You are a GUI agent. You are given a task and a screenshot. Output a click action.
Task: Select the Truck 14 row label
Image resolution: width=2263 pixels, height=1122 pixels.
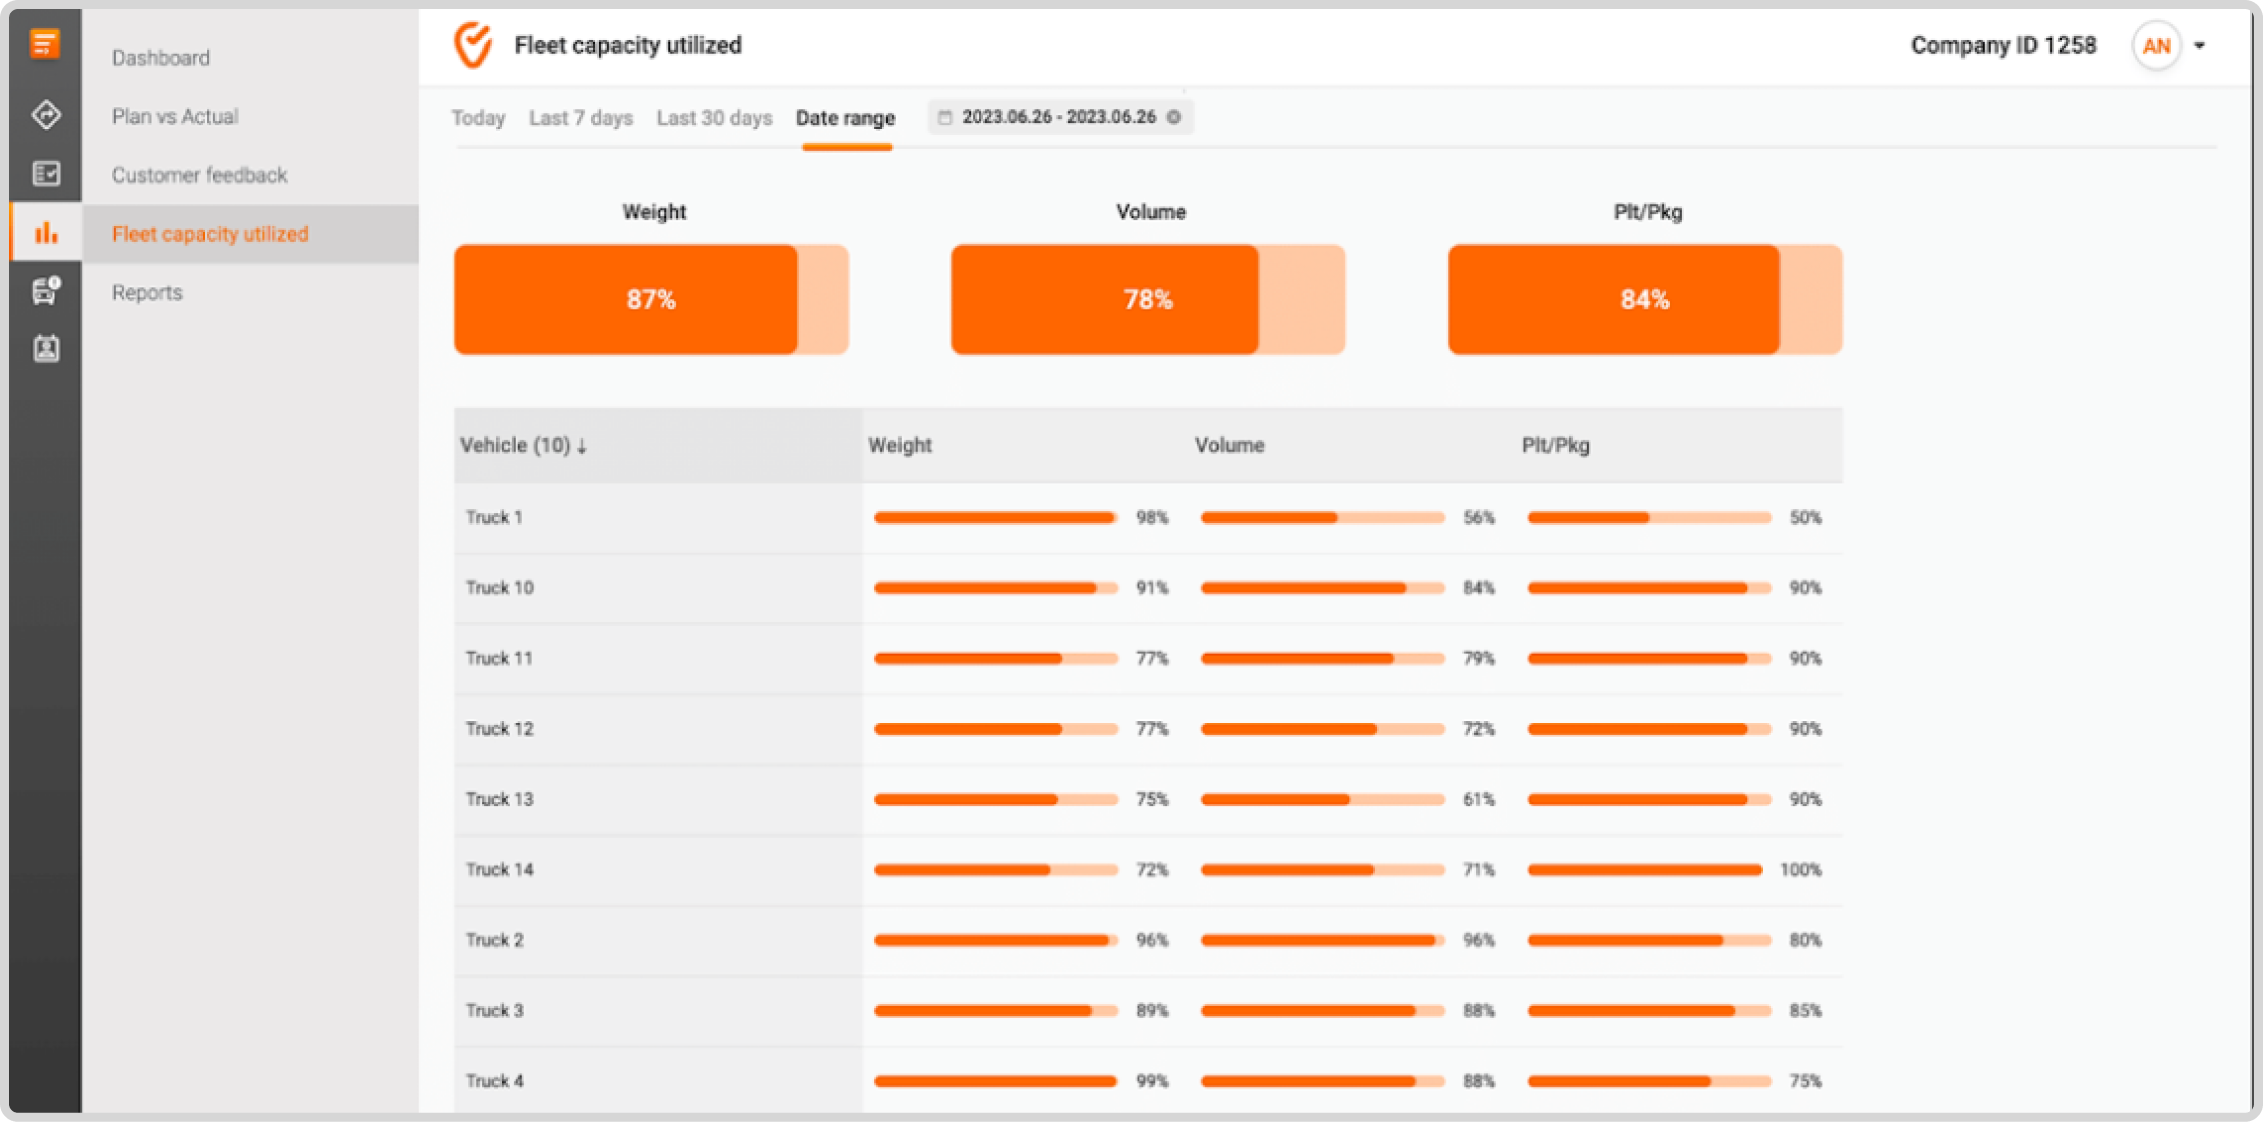click(499, 870)
